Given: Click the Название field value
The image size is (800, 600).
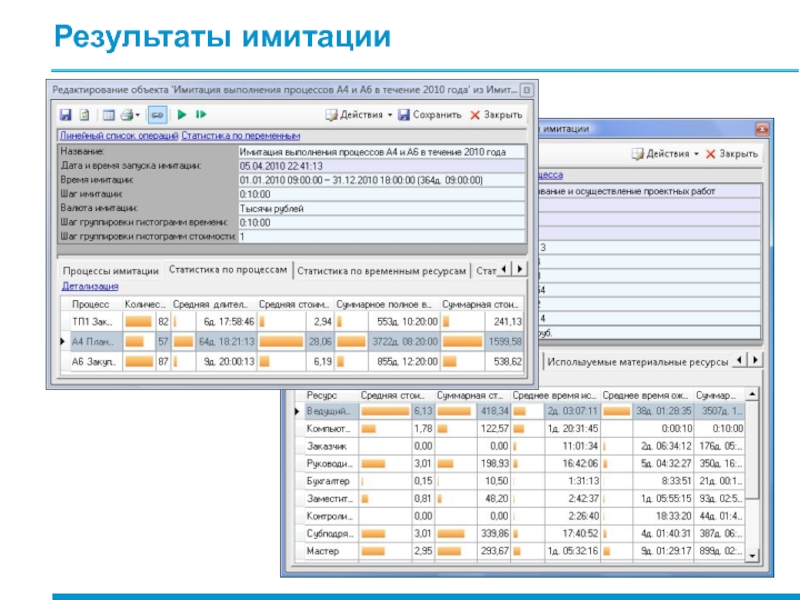Looking at the screenshot, I should [x=382, y=152].
